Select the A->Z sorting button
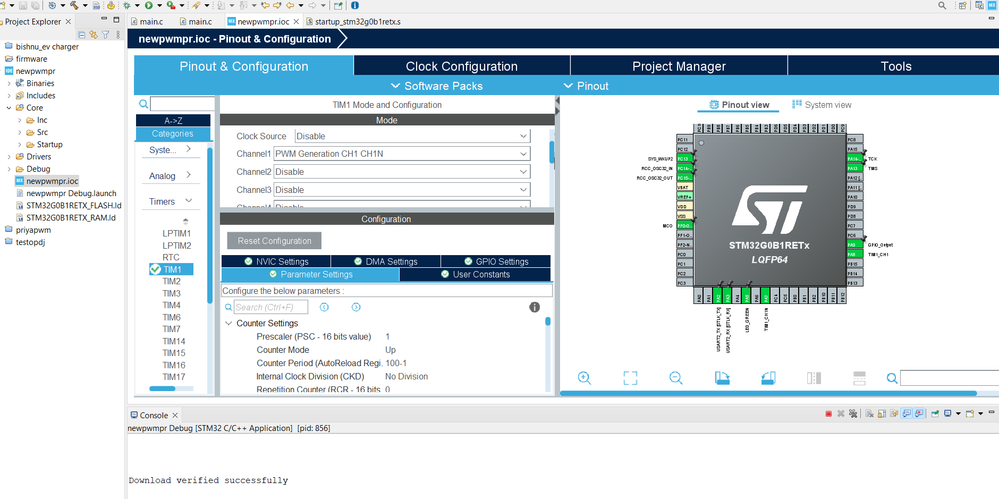 173,120
